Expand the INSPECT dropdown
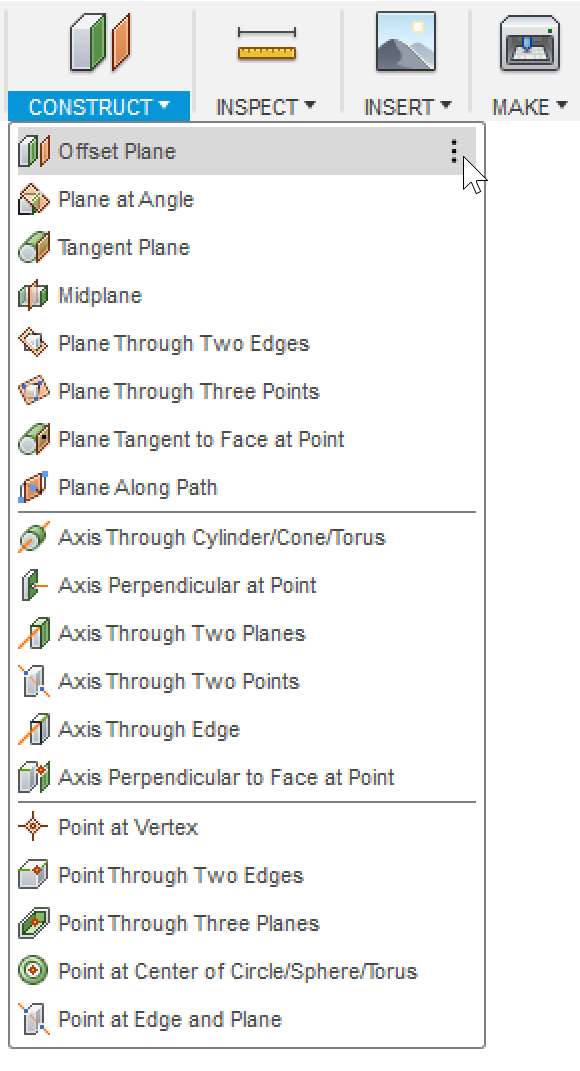Image resolution: width=580 pixels, height=1071 pixels. click(x=266, y=107)
